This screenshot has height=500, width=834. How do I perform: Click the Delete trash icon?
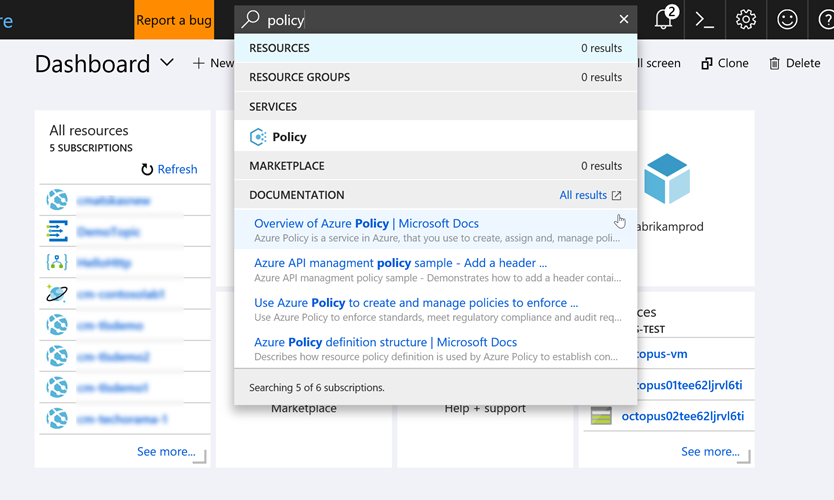(774, 64)
